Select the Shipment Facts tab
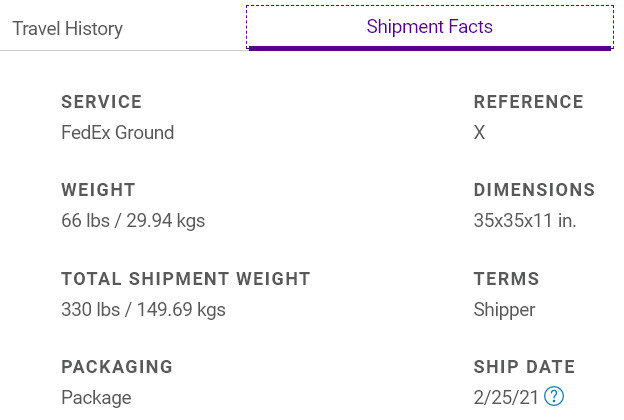The height and width of the screenshot is (420, 624). tap(429, 27)
